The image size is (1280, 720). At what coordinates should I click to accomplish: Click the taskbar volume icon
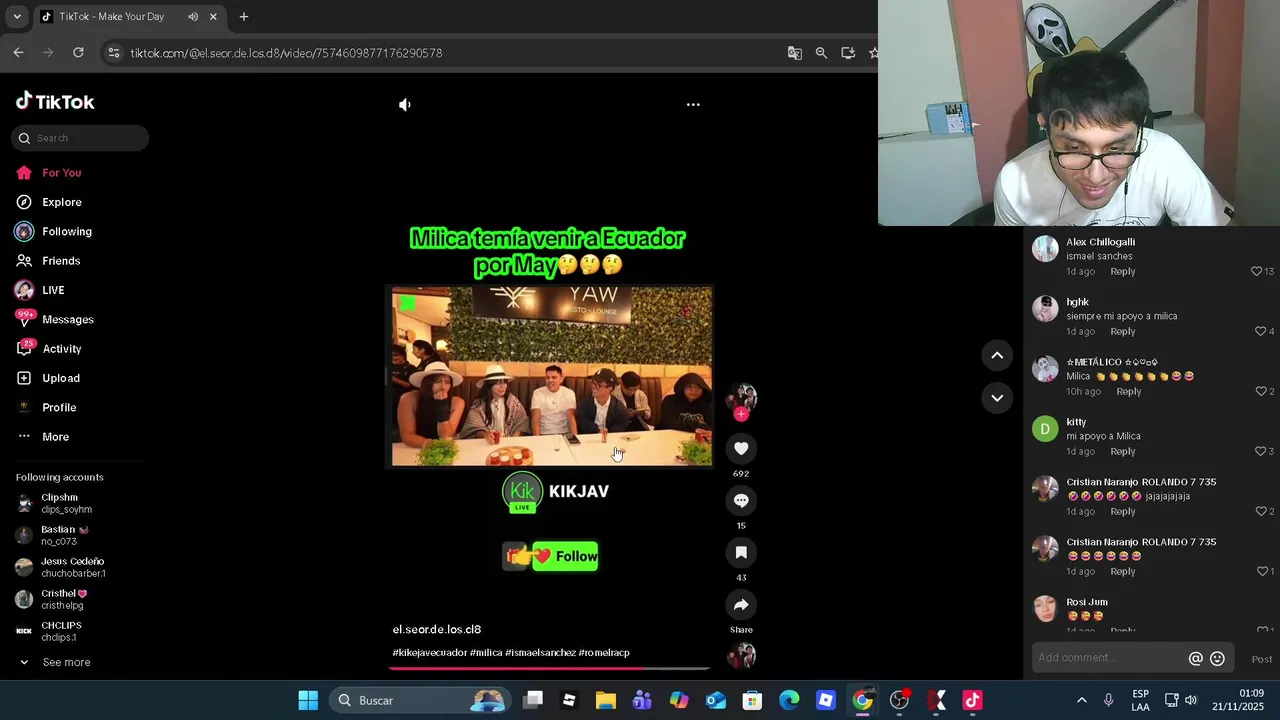(x=1191, y=700)
